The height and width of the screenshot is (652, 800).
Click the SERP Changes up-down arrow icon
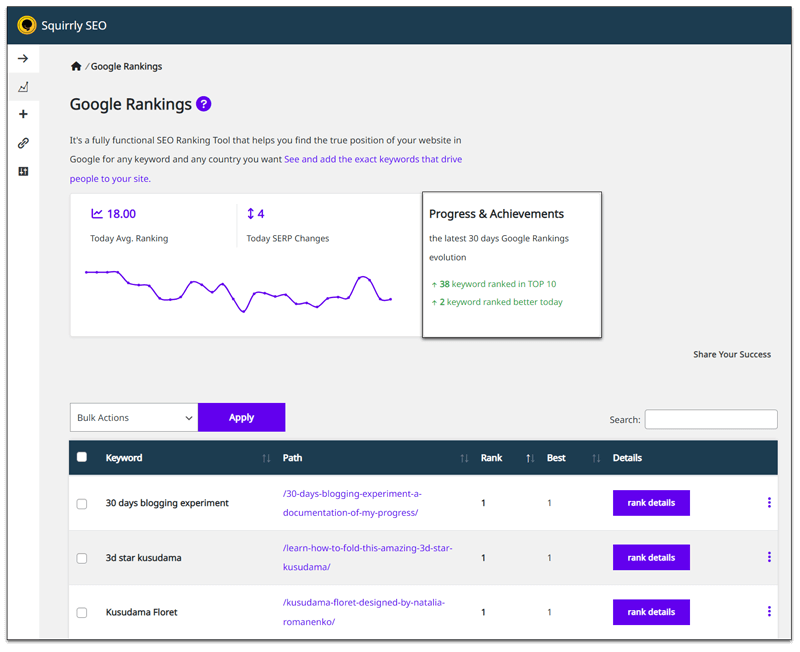pyautogui.click(x=250, y=214)
